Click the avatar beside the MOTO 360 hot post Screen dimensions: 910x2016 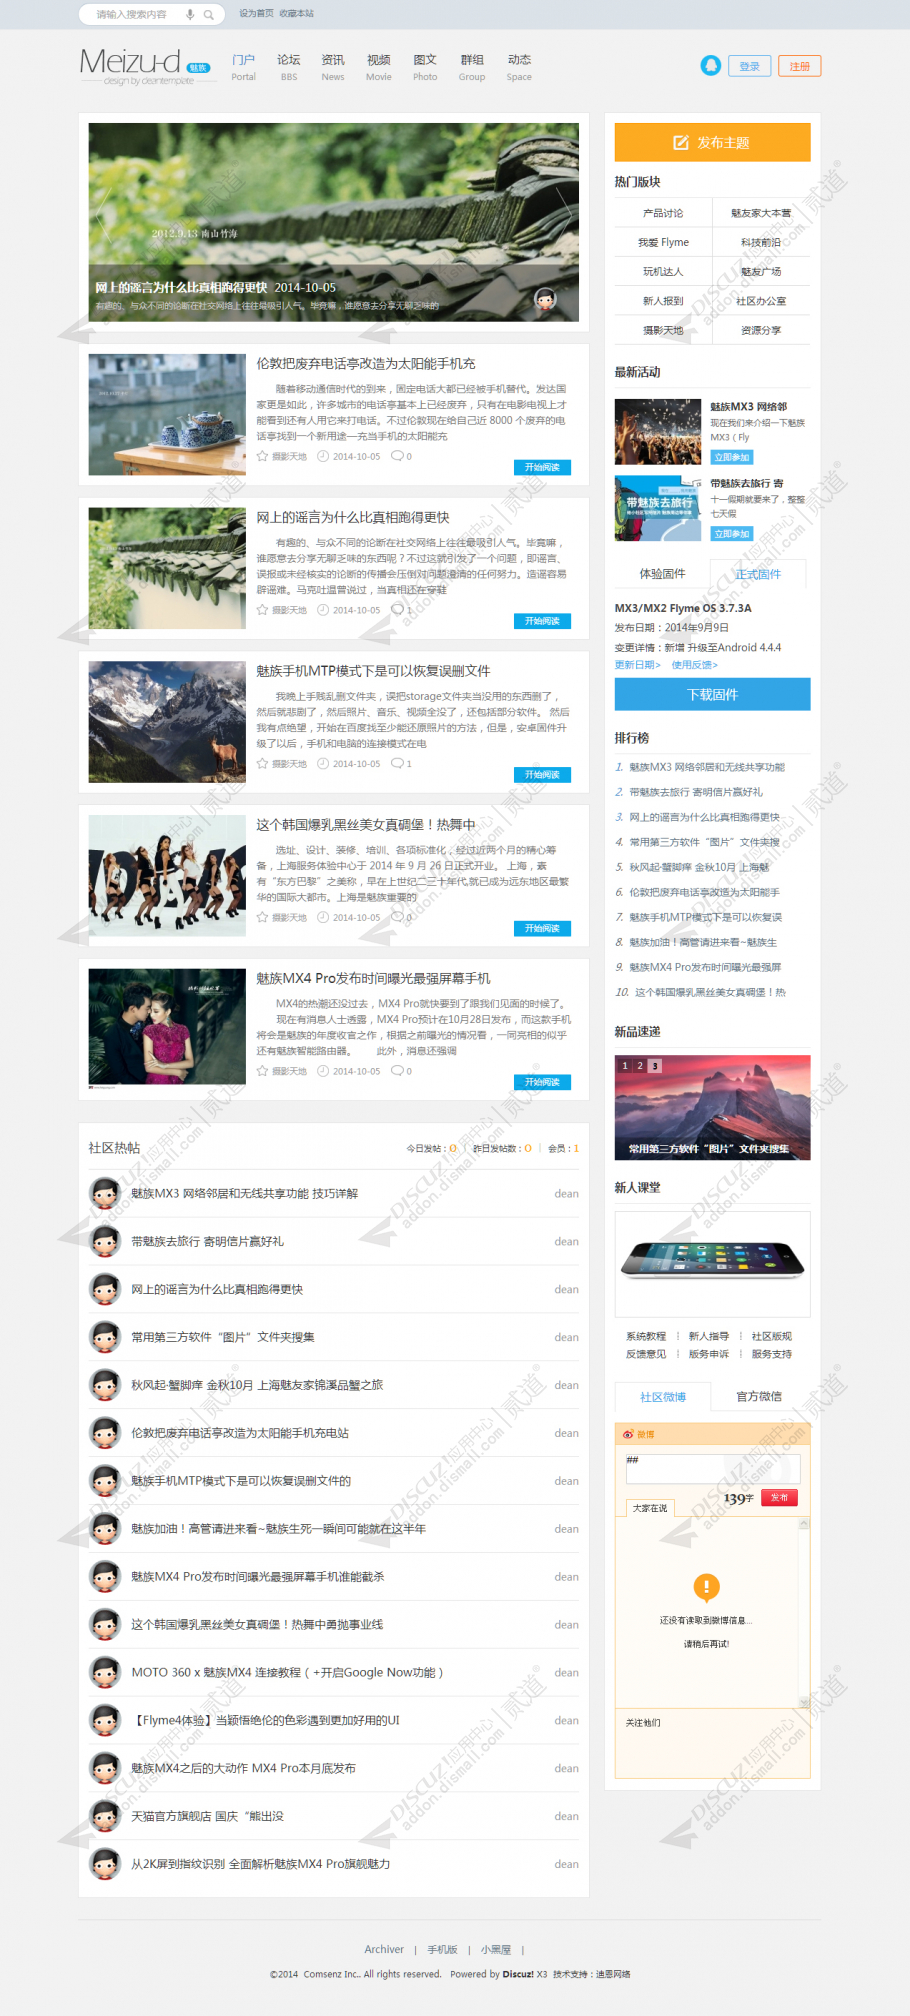(105, 1672)
